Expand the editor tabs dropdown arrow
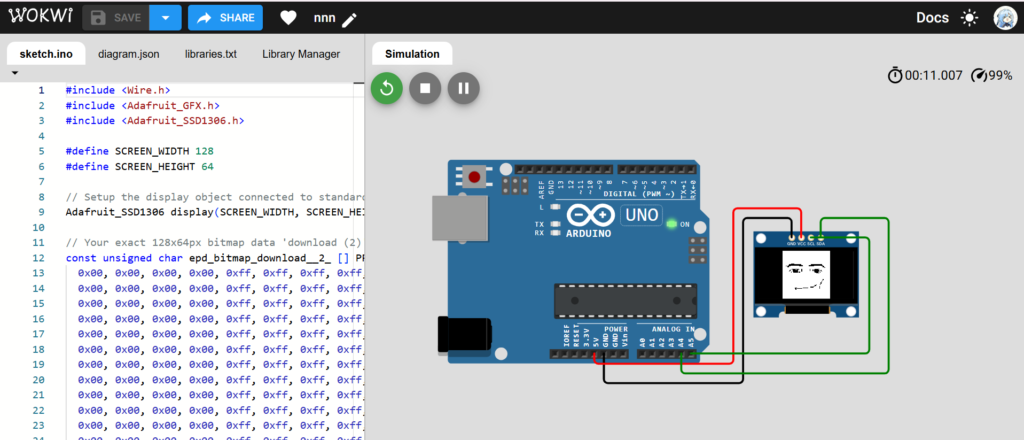 click(x=14, y=72)
